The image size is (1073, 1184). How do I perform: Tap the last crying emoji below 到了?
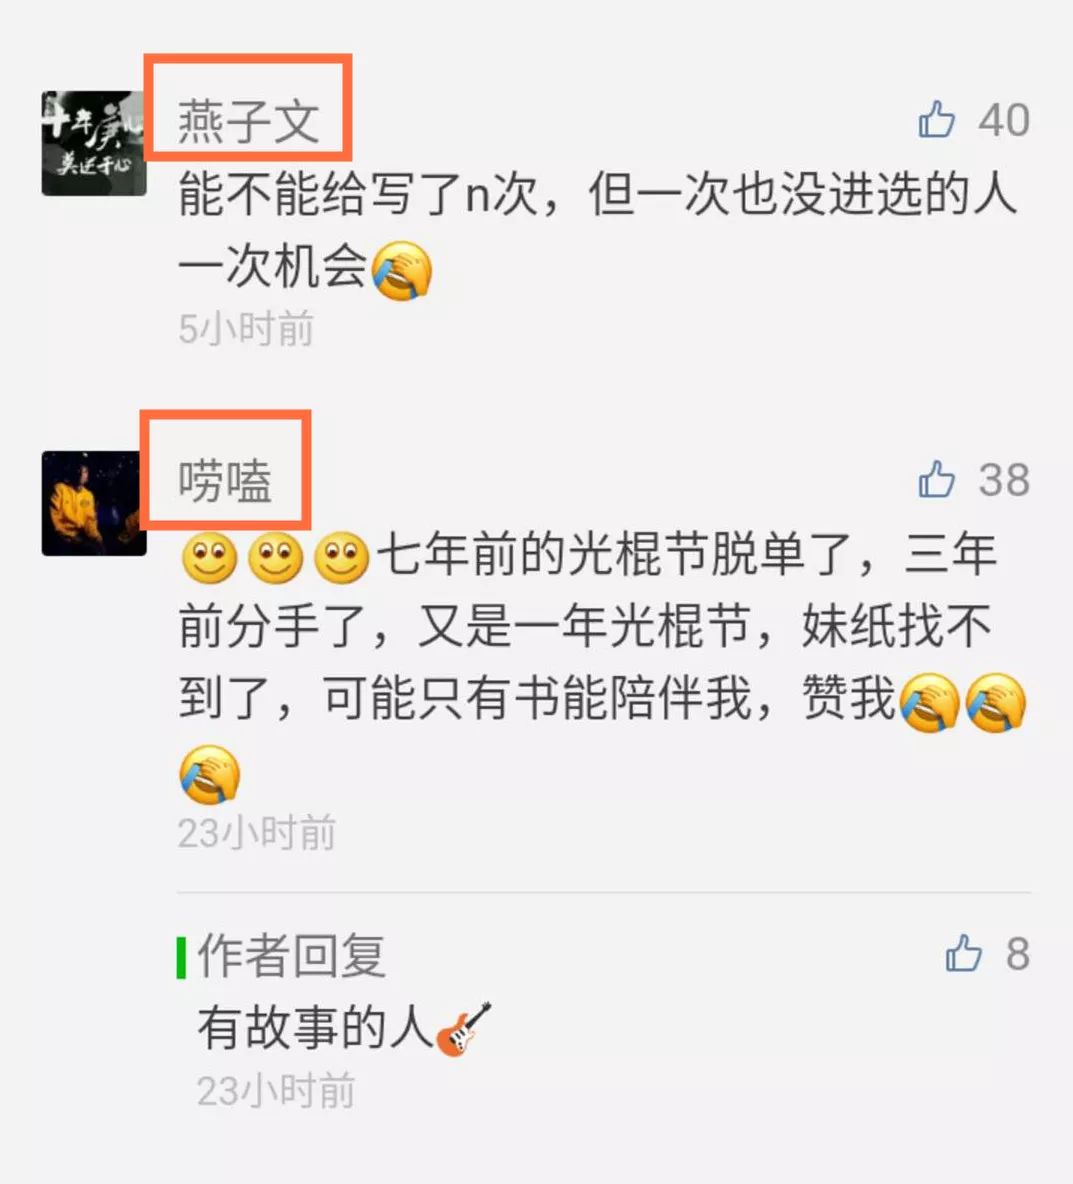tap(210, 775)
